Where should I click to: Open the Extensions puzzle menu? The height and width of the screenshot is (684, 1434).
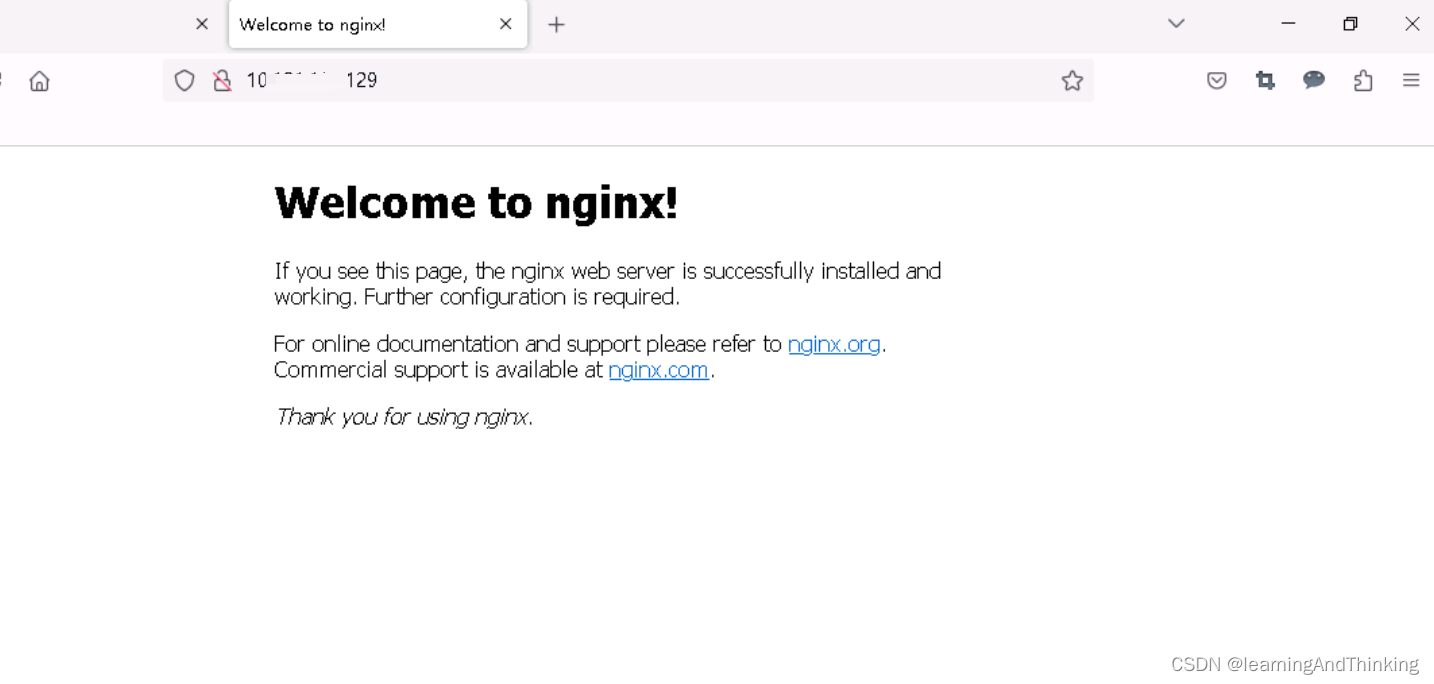(x=1363, y=81)
